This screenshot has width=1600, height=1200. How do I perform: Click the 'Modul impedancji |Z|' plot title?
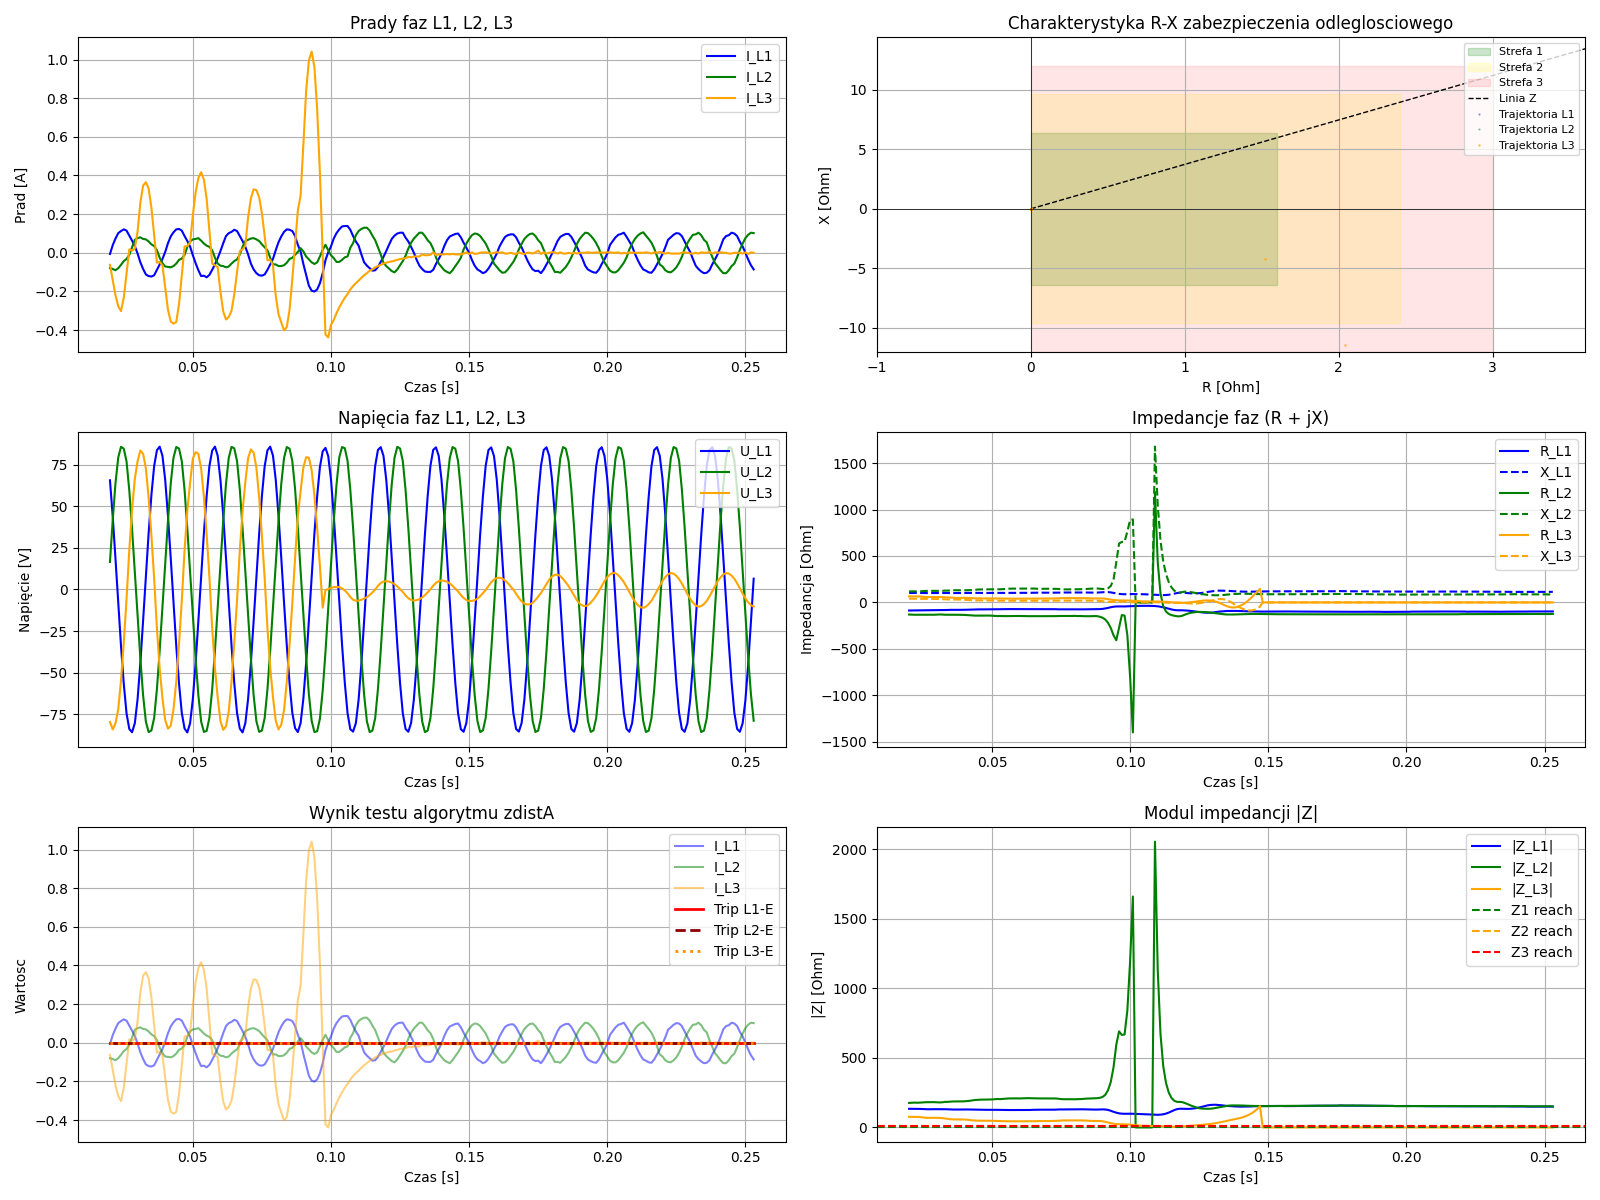pos(1230,813)
